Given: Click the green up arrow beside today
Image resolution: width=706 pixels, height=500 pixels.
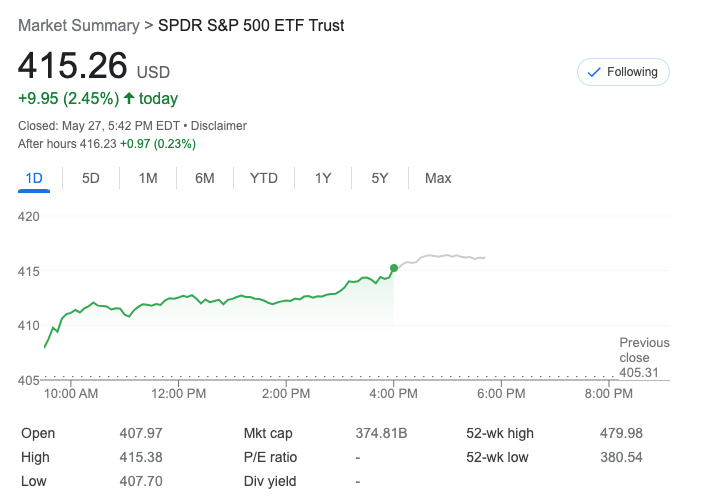Looking at the screenshot, I should coord(129,98).
